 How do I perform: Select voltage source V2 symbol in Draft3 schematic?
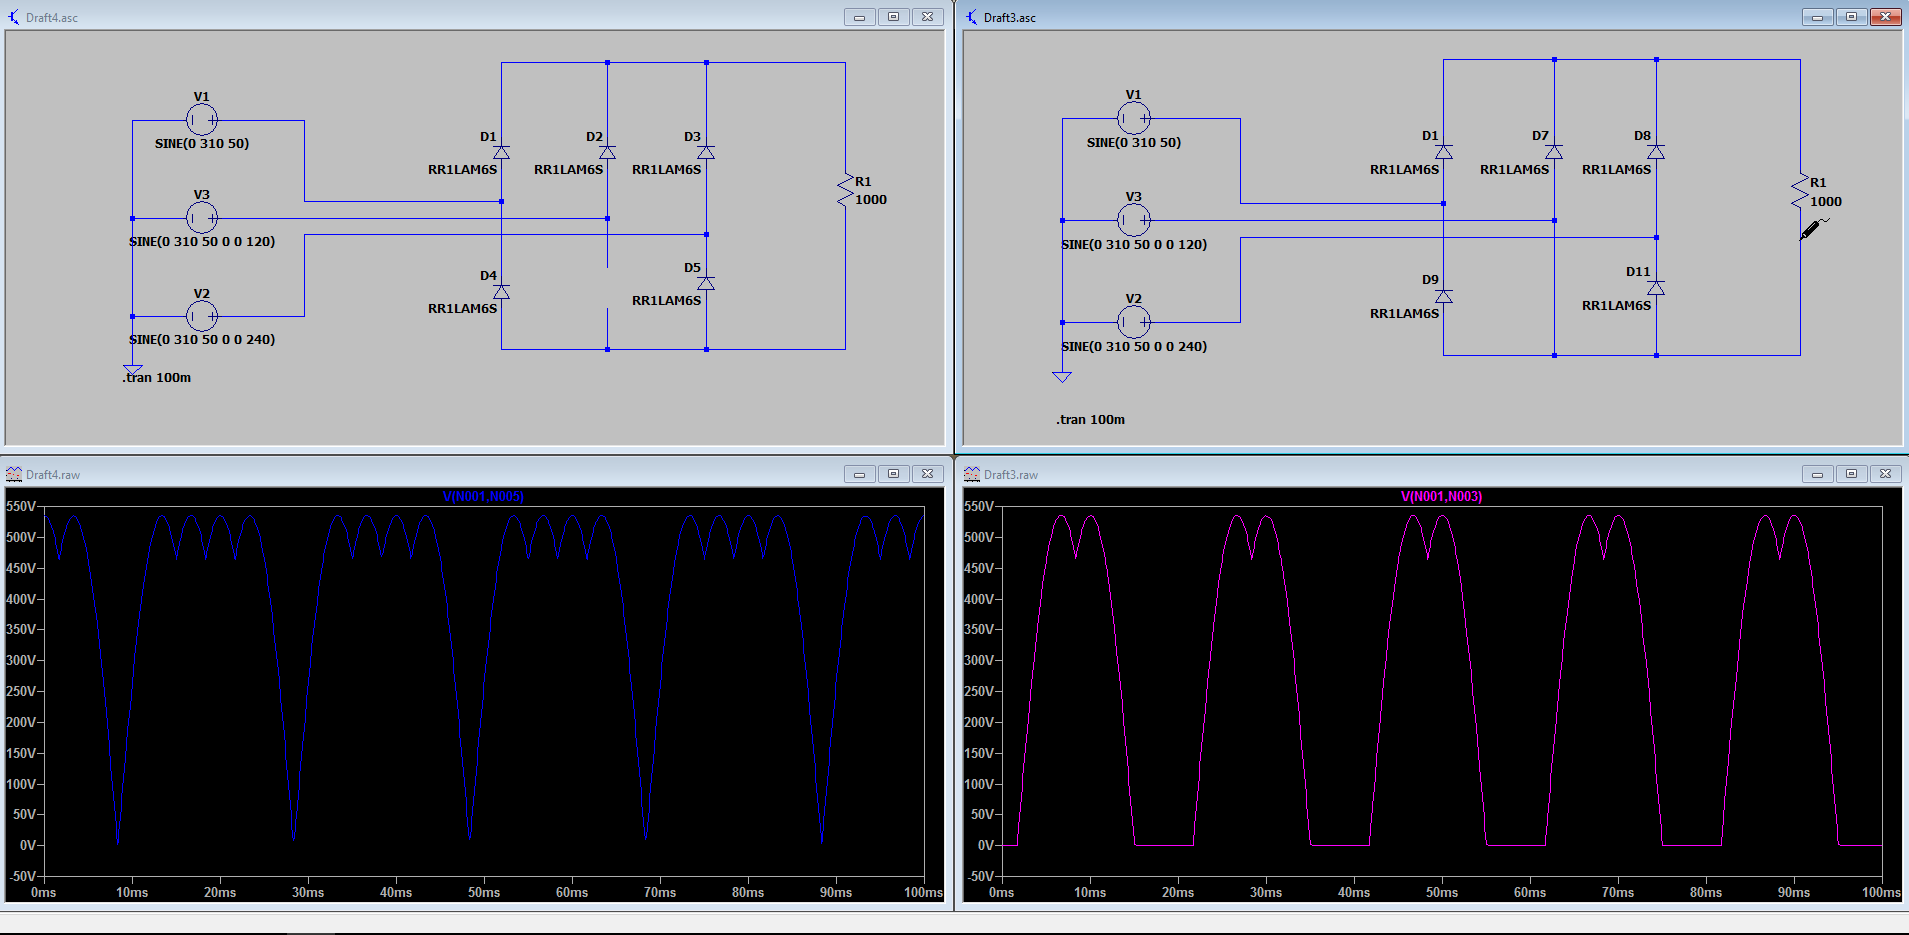click(x=1133, y=322)
